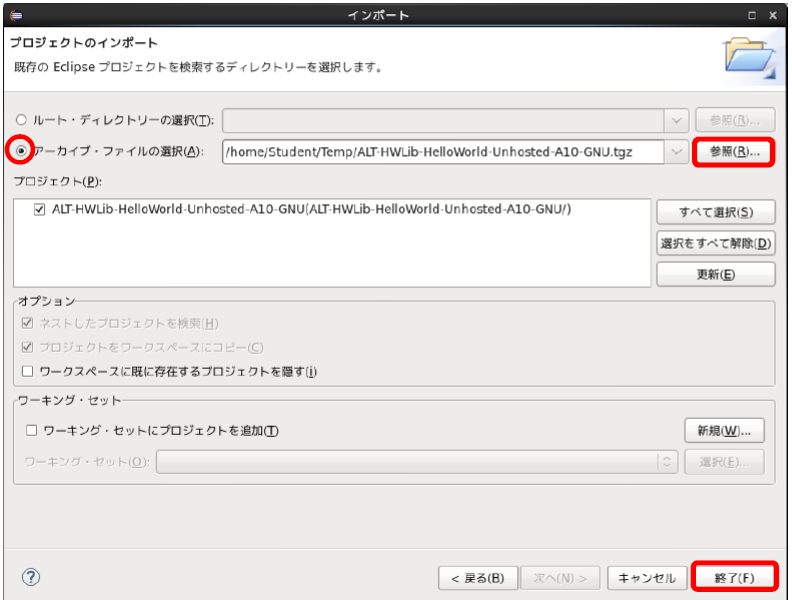Toggle add project to working sets checkbox
Viewport: 792px width, 600px height.
[x=31, y=431]
